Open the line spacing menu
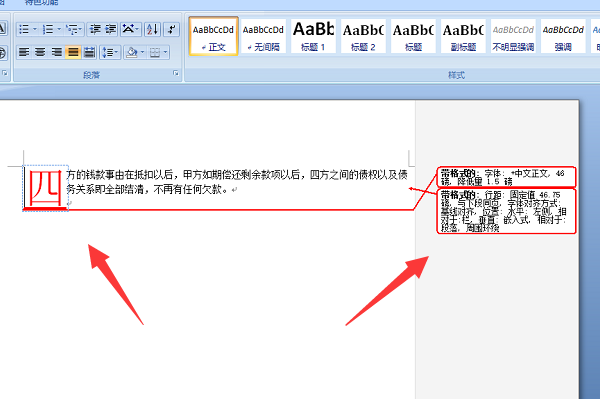 coord(110,52)
